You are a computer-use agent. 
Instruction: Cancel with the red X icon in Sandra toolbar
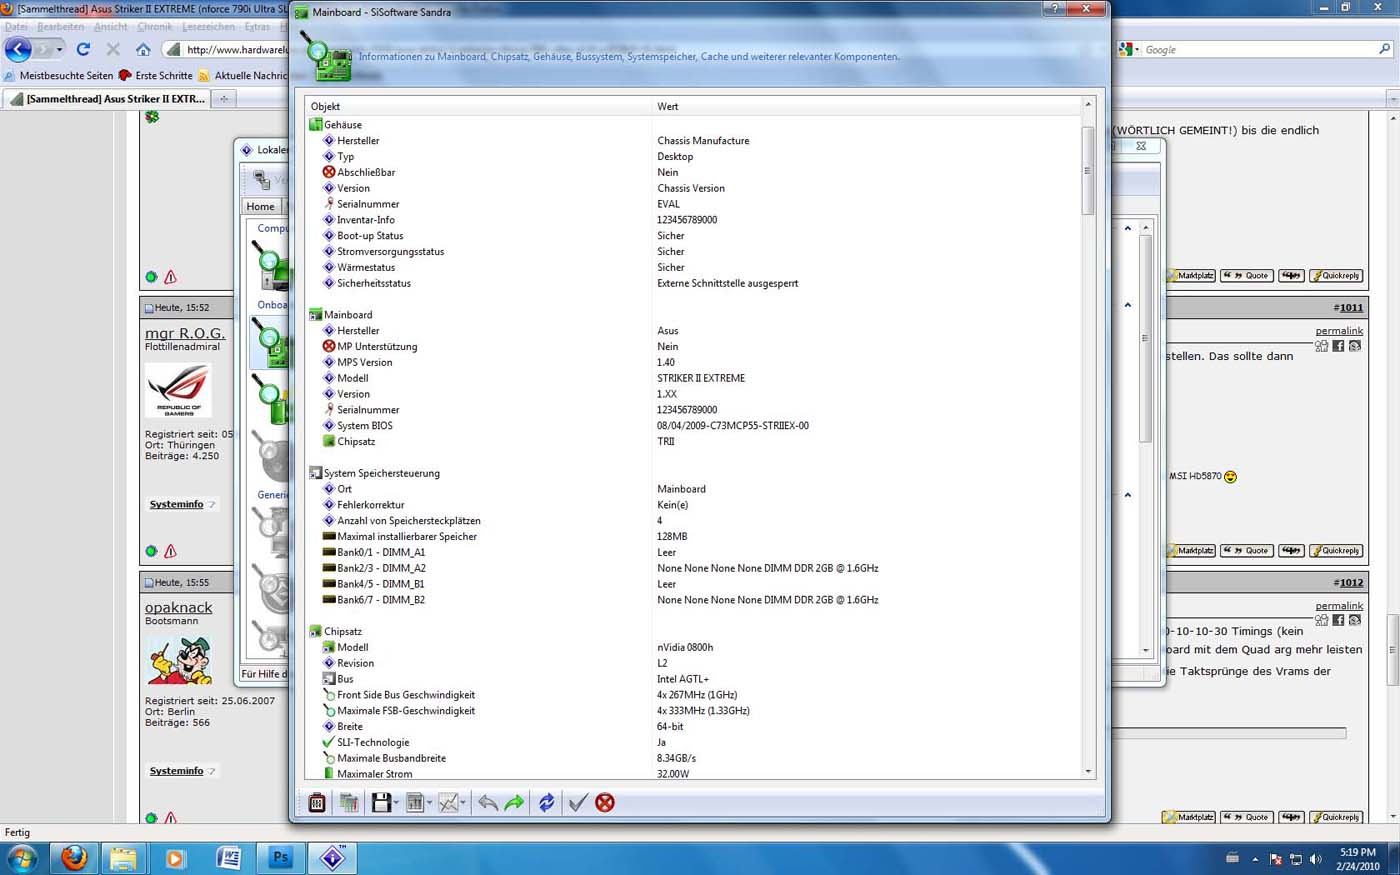pos(605,803)
